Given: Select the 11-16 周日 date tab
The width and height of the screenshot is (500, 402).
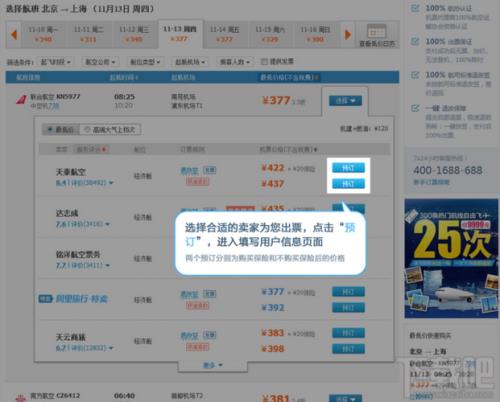Looking at the screenshot, I should tap(315, 34).
